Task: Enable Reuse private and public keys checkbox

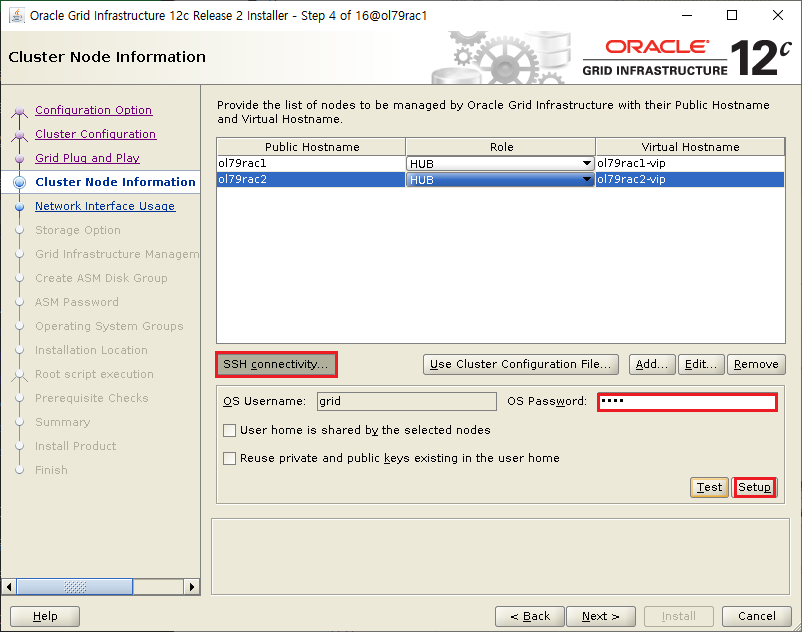Action: (230, 458)
